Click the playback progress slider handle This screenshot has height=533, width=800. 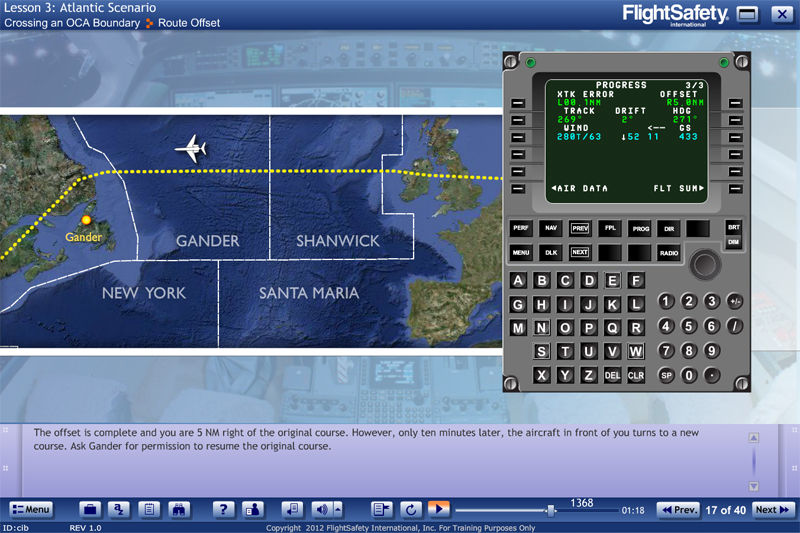[x=551, y=511]
